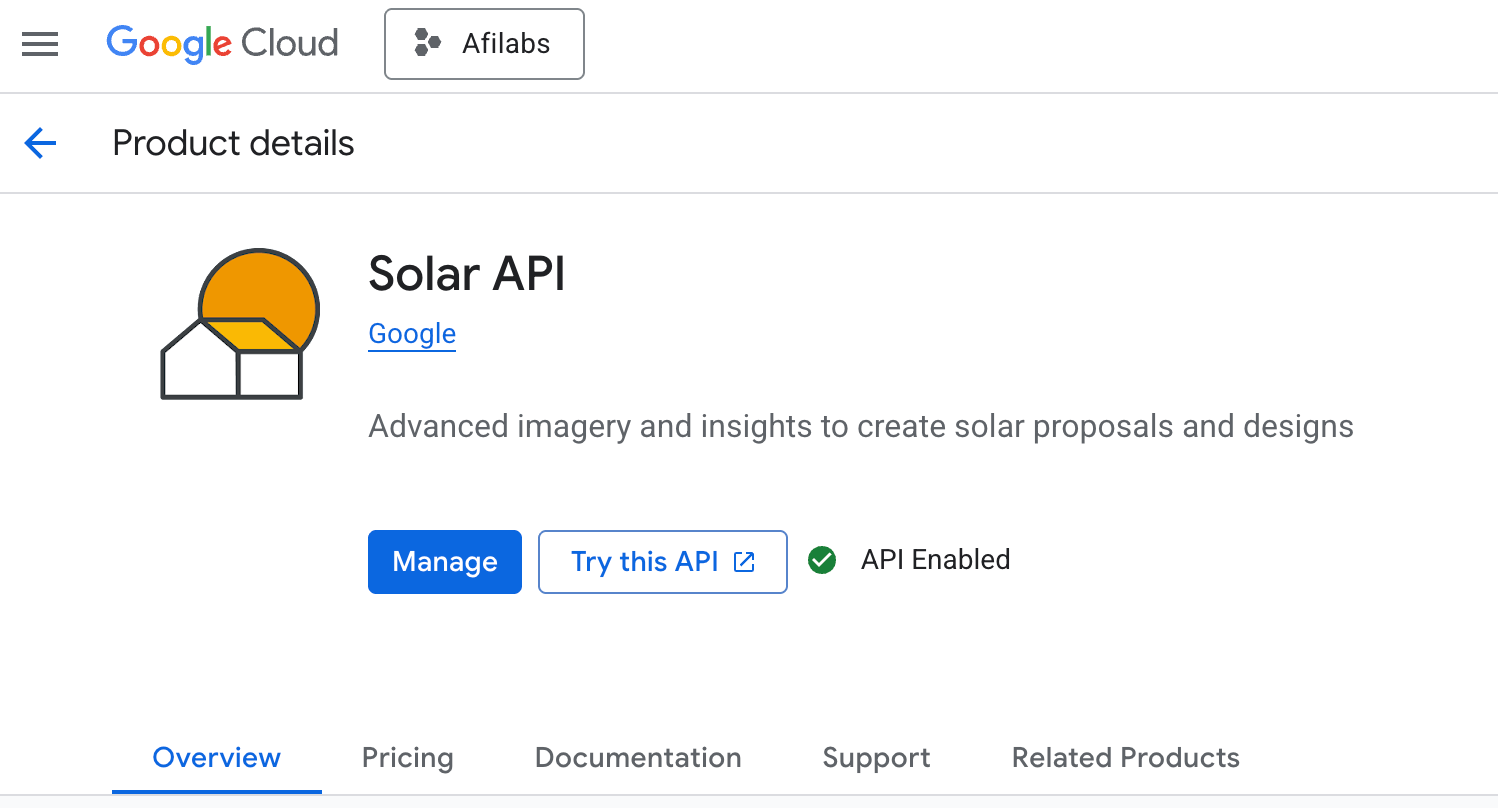Click the Manage button
Viewport: 1498px width, 808px height.
tap(444, 561)
